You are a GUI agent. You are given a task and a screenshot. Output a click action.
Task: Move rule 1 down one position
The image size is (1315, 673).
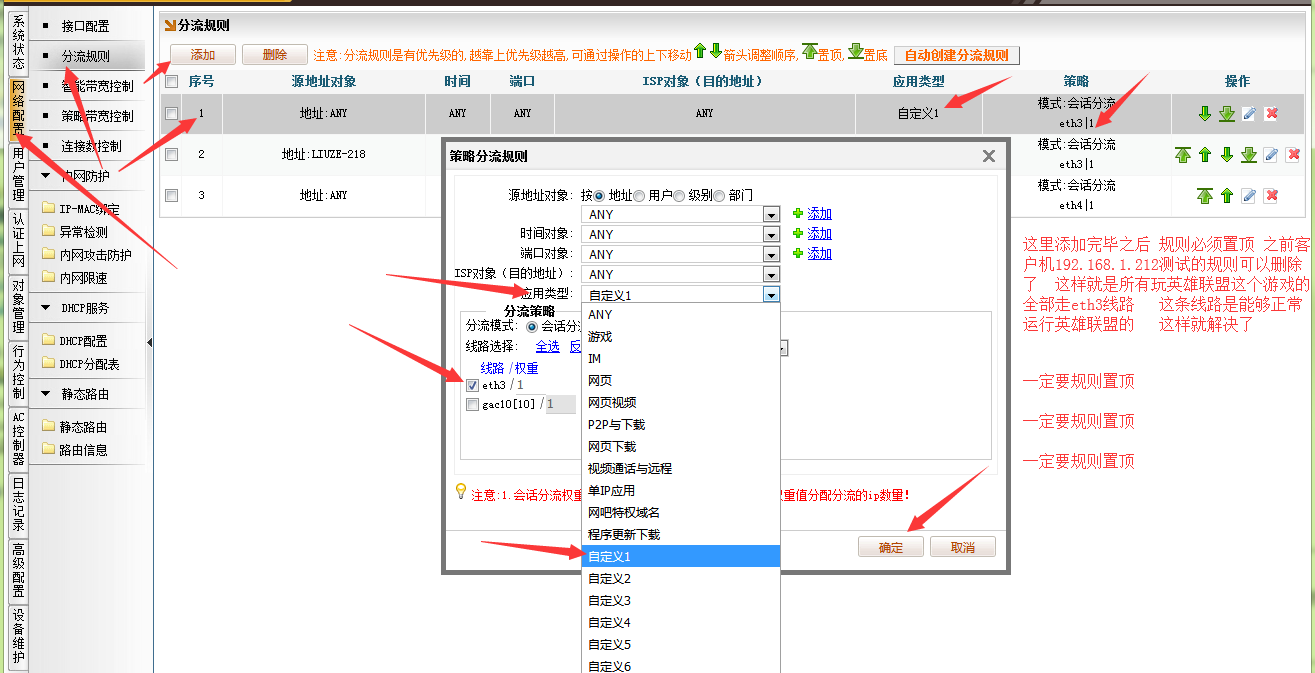(1205, 114)
